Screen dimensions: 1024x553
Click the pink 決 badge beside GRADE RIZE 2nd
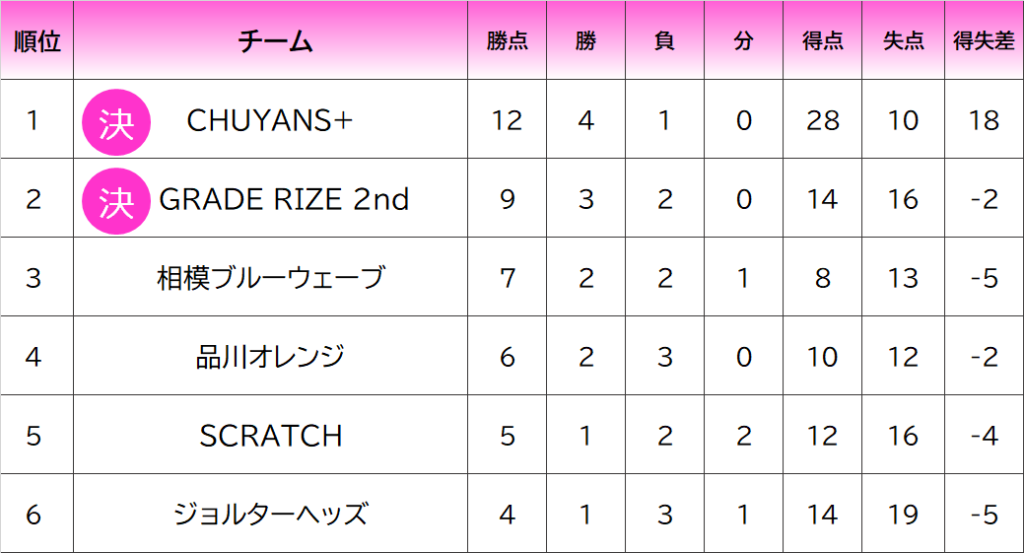pos(116,201)
